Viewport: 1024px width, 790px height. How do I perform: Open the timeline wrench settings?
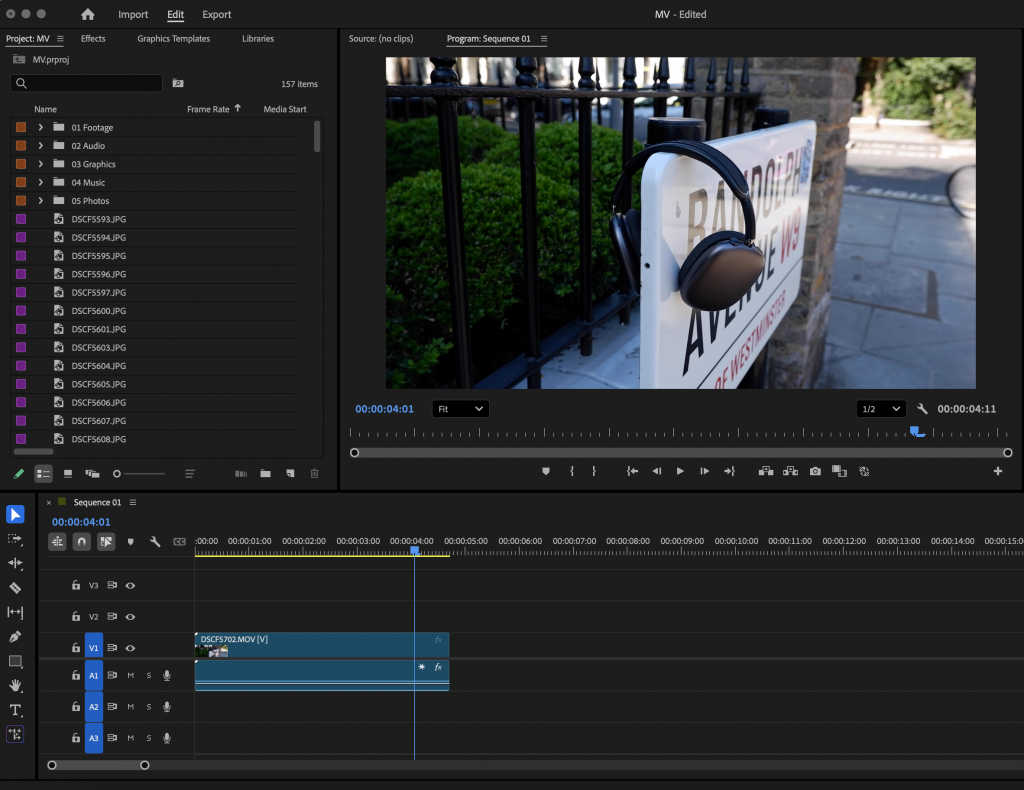(x=155, y=541)
